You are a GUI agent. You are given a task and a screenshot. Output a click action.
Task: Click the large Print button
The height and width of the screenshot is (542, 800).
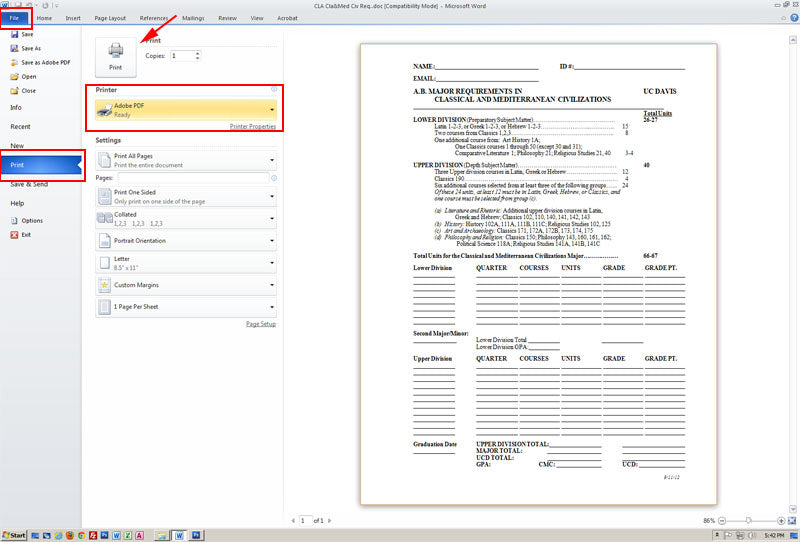pos(116,56)
